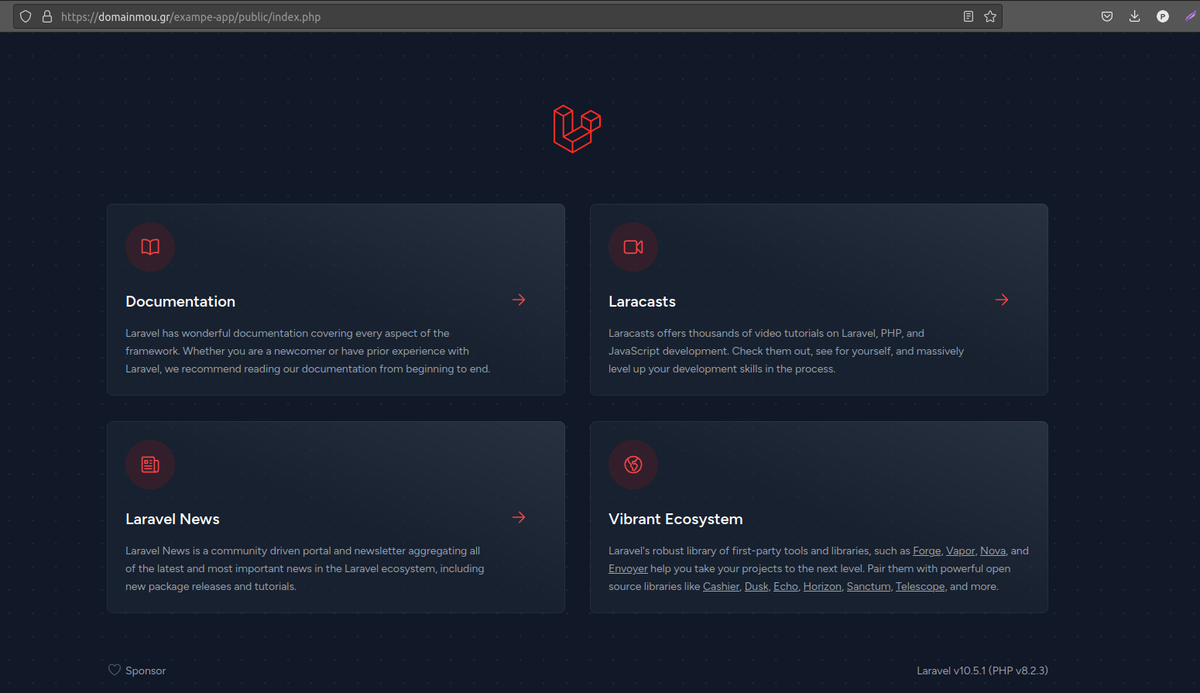Image resolution: width=1200 pixels, height=693 pixels.
Task: Click the Laravel v10.5.1 version text
Action: tap(982, 671)
